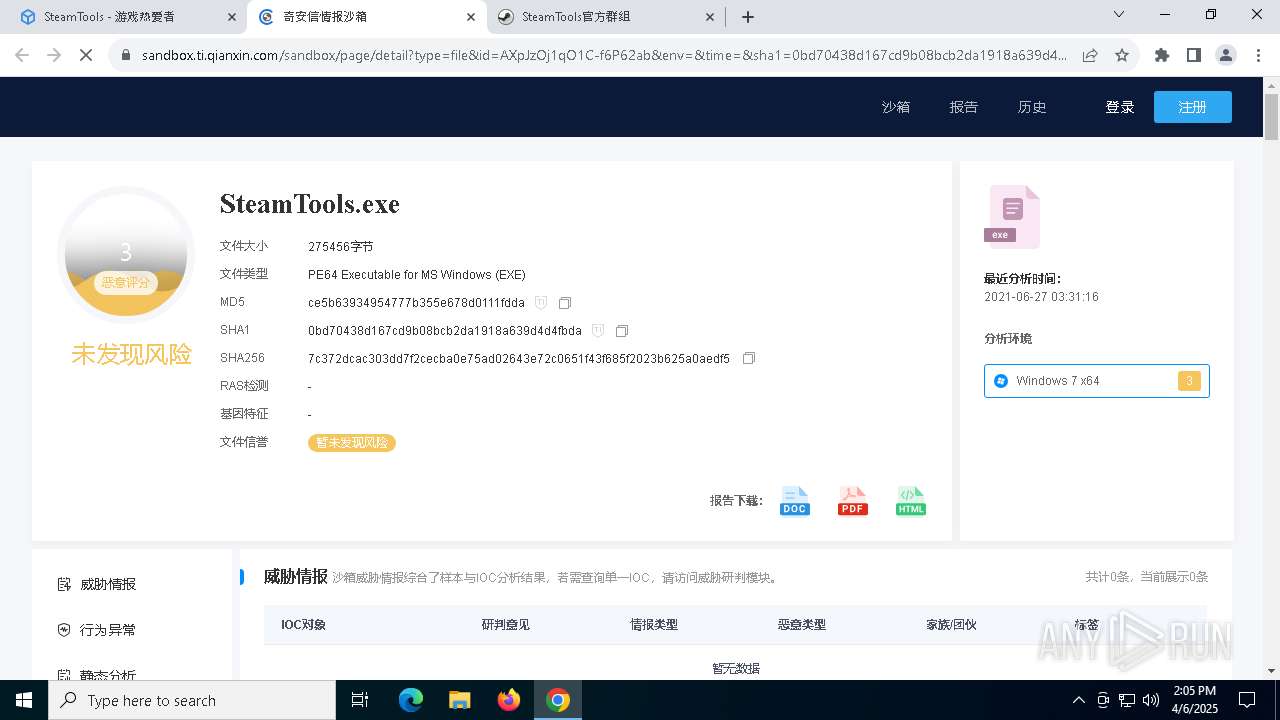Click the malicious score gauge
This screenshot has height=720, width=1280.
point(126,255)
